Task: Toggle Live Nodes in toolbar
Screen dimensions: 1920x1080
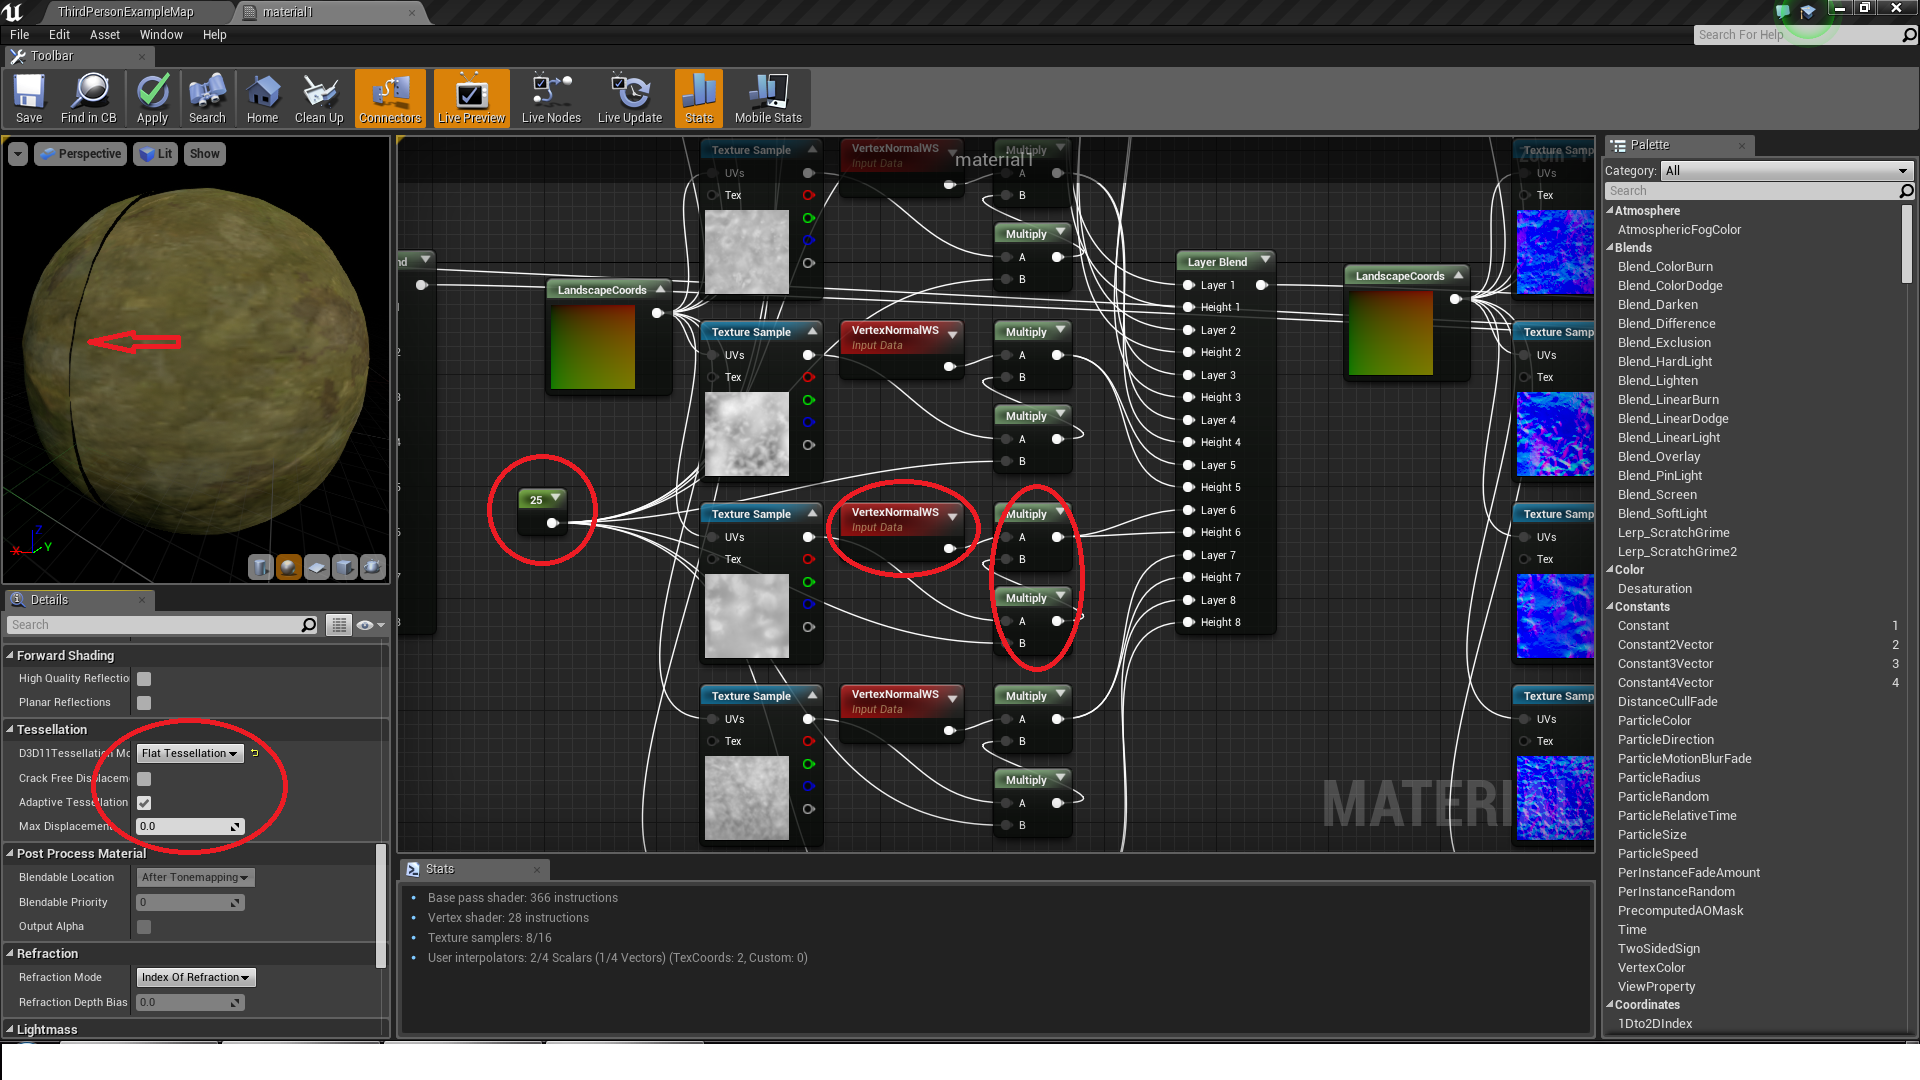Action: pyautogui.click(x=551, y=98)
